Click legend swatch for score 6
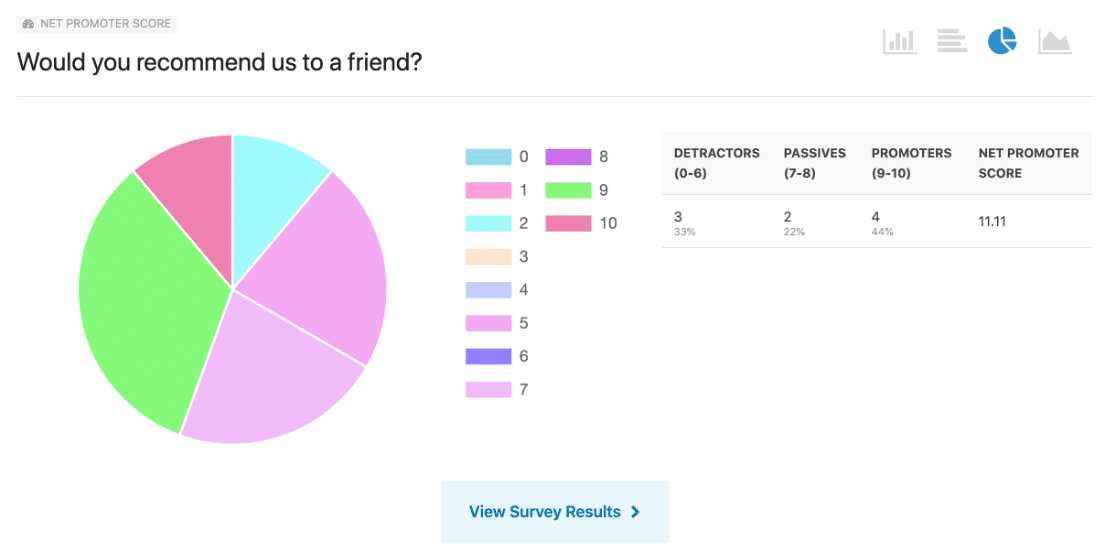Viewport: 1116px width, 553px height. coord(487,356)
